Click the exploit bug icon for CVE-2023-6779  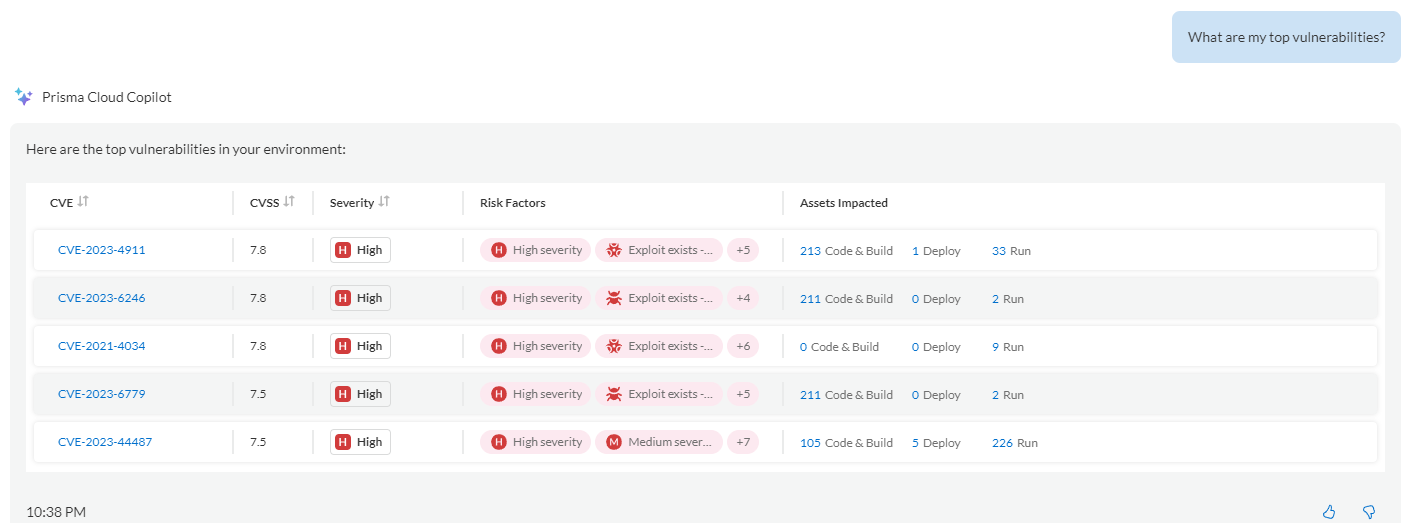[x=614, y=394]
